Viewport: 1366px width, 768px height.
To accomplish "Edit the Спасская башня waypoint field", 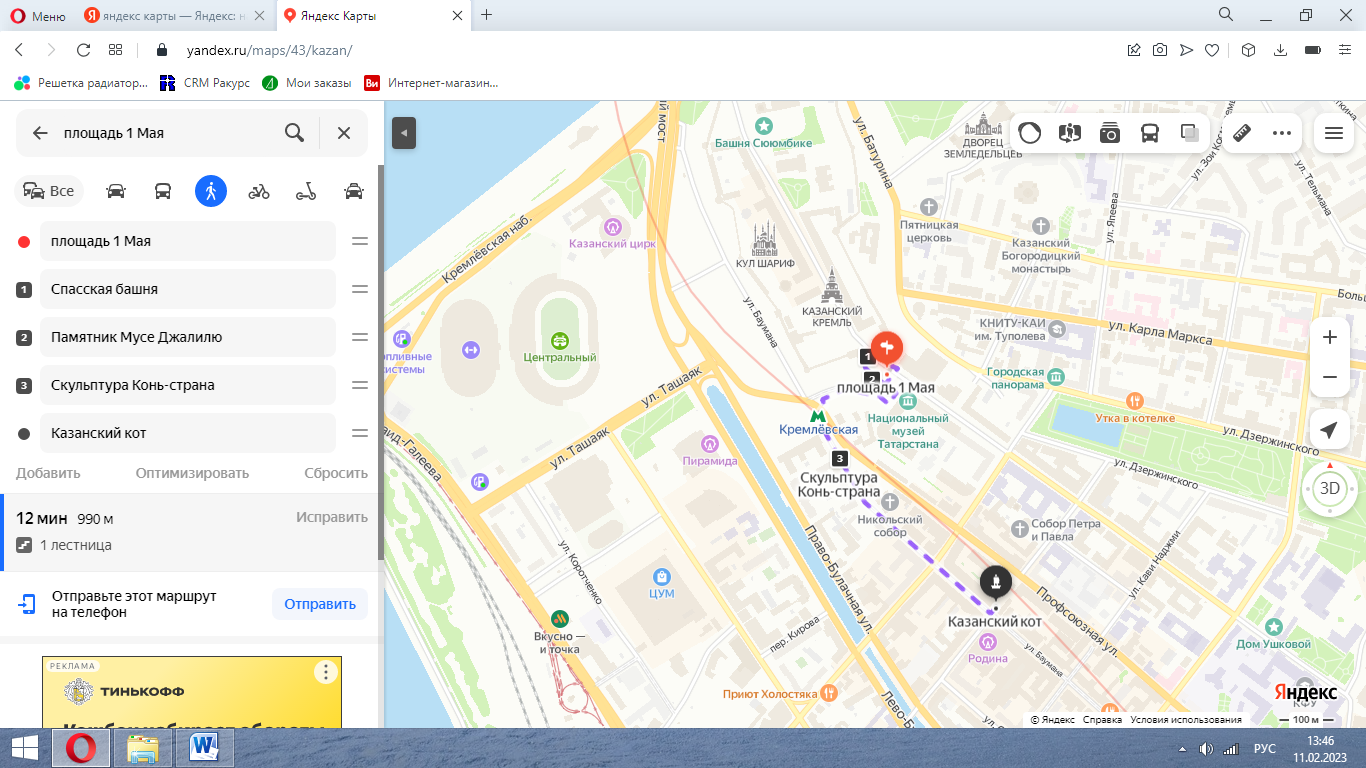I will [x=188, y=289].
